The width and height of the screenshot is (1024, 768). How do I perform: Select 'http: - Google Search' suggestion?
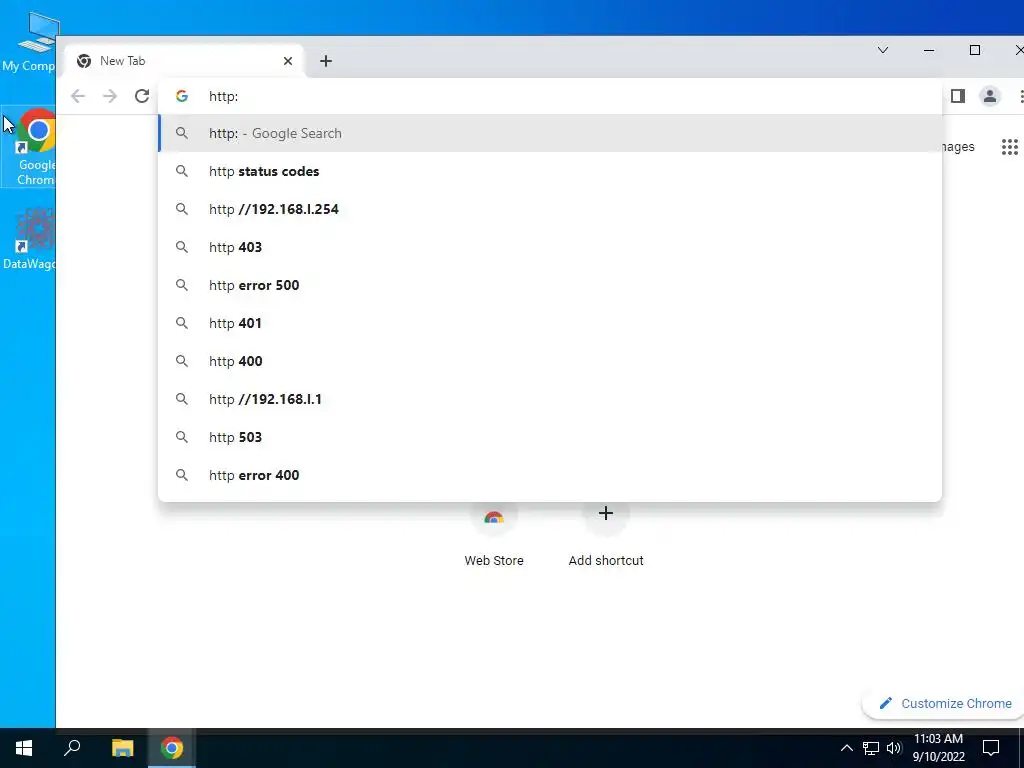coord(550,133)
